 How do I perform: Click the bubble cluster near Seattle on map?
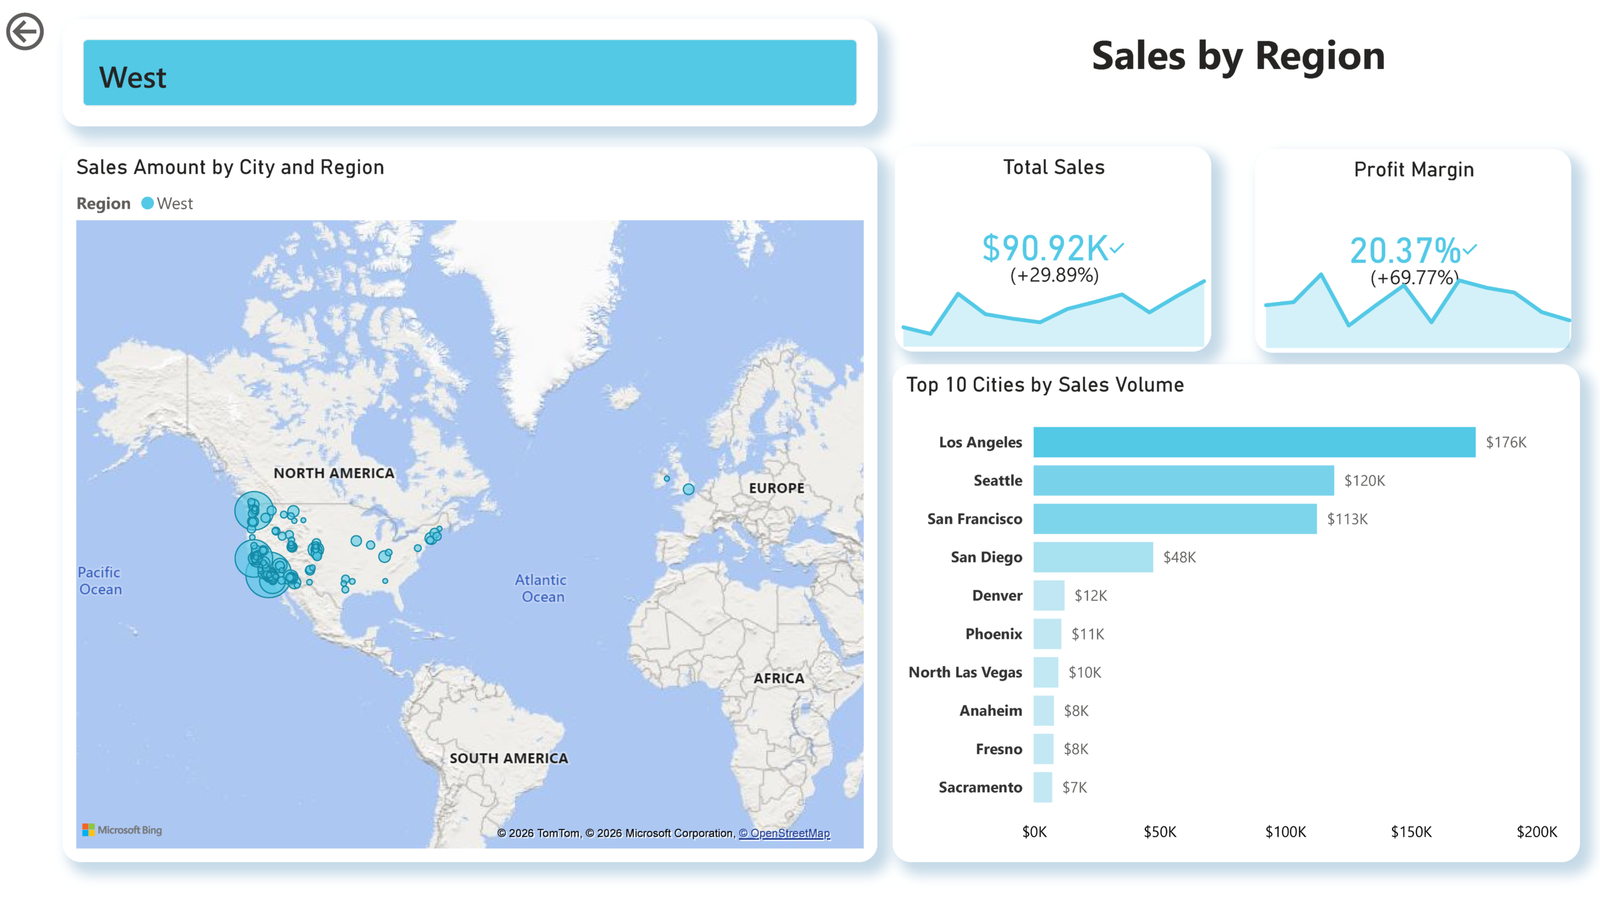(x=252, y=510)
